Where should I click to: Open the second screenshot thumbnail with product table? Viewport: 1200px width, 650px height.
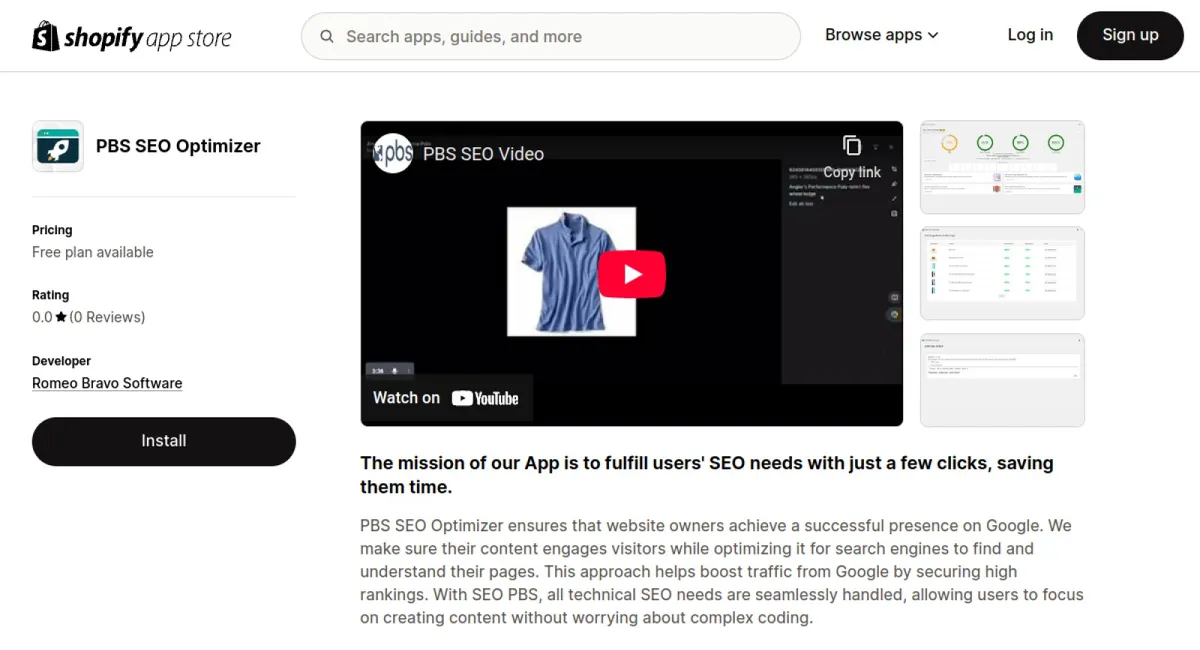(1002, 273)
